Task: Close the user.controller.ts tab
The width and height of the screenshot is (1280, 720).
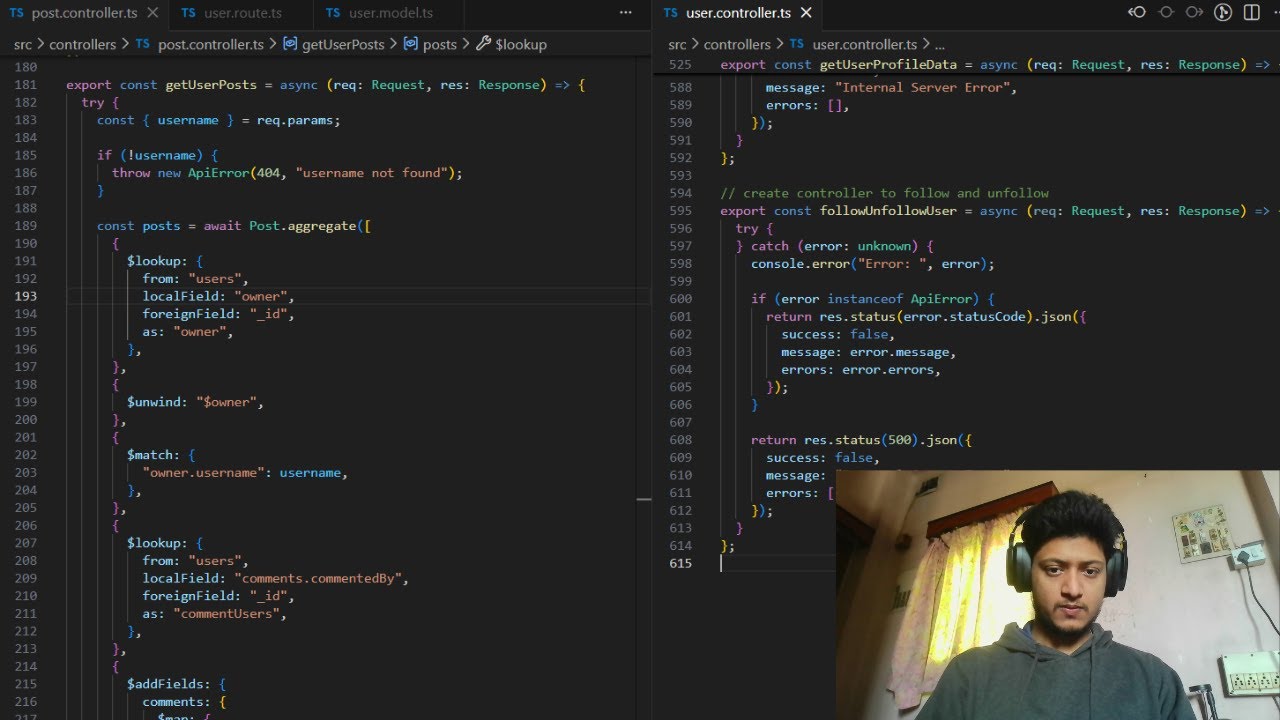Action: pyautogui.click(x=806, y=13)
